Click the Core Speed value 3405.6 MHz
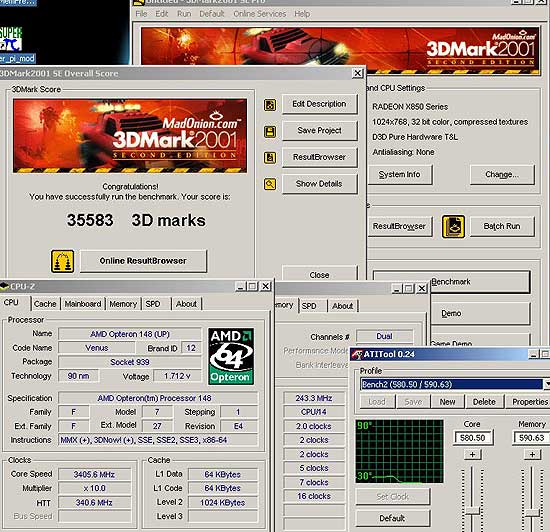Image resolution: width=550 pixels, height=532 pixels. [x=94, y=474]
